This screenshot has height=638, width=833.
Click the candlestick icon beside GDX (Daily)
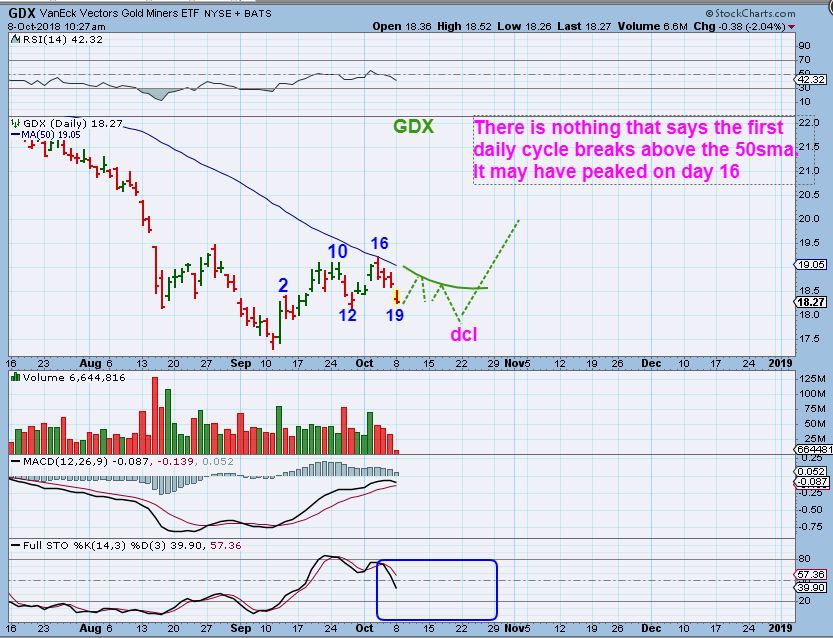point(16,123)
